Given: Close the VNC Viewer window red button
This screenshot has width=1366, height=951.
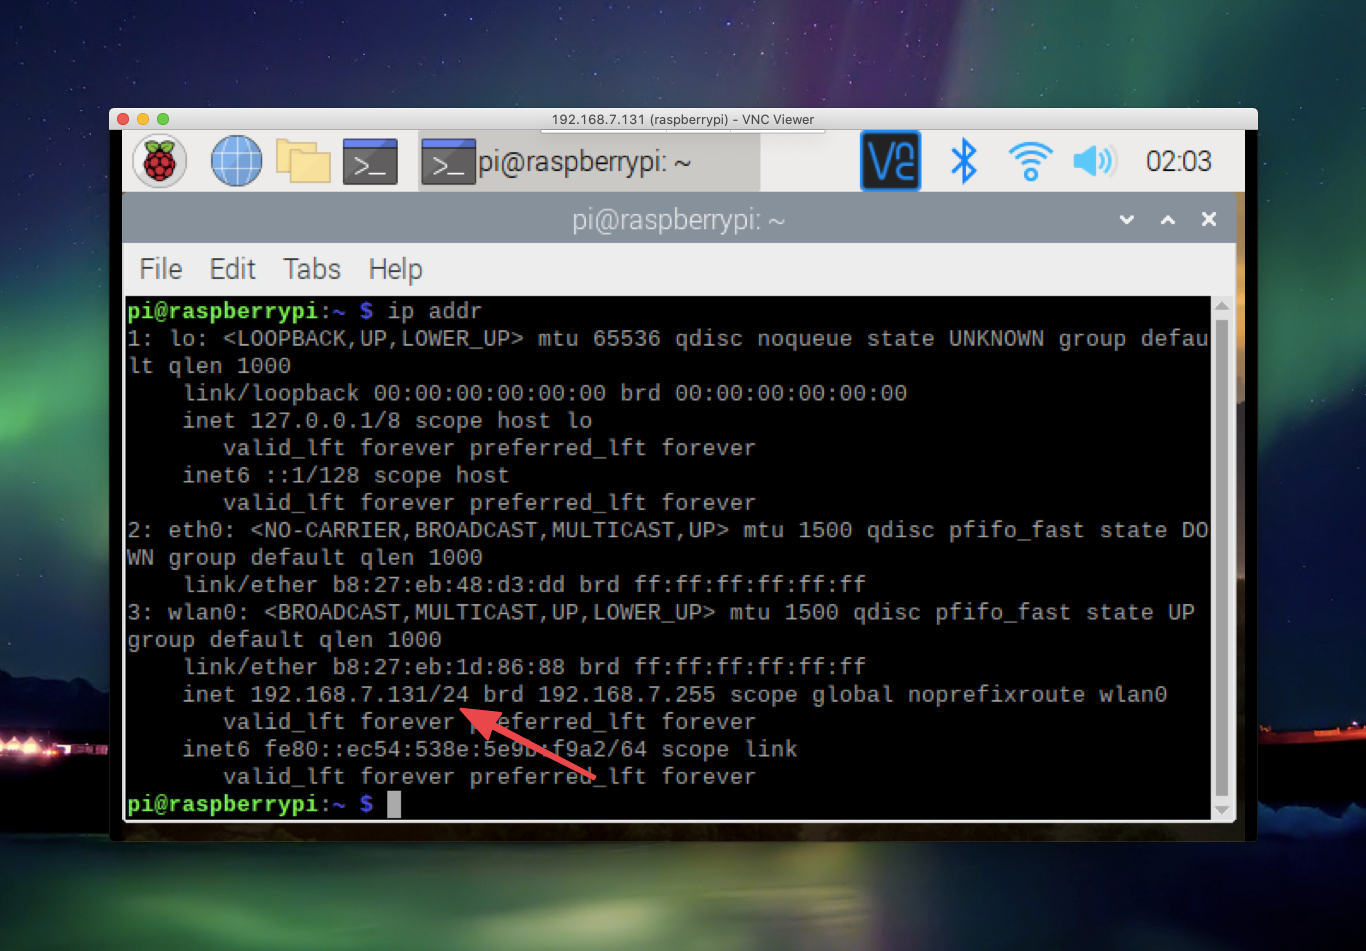Looking at the screenshot, I should (x=124, y=119).
